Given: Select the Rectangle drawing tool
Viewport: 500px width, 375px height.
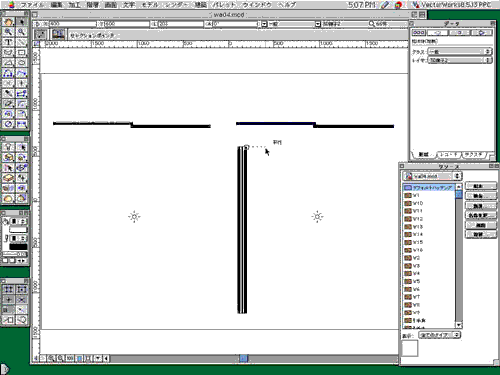Looking at the screenshot, I should coord(22,53).
